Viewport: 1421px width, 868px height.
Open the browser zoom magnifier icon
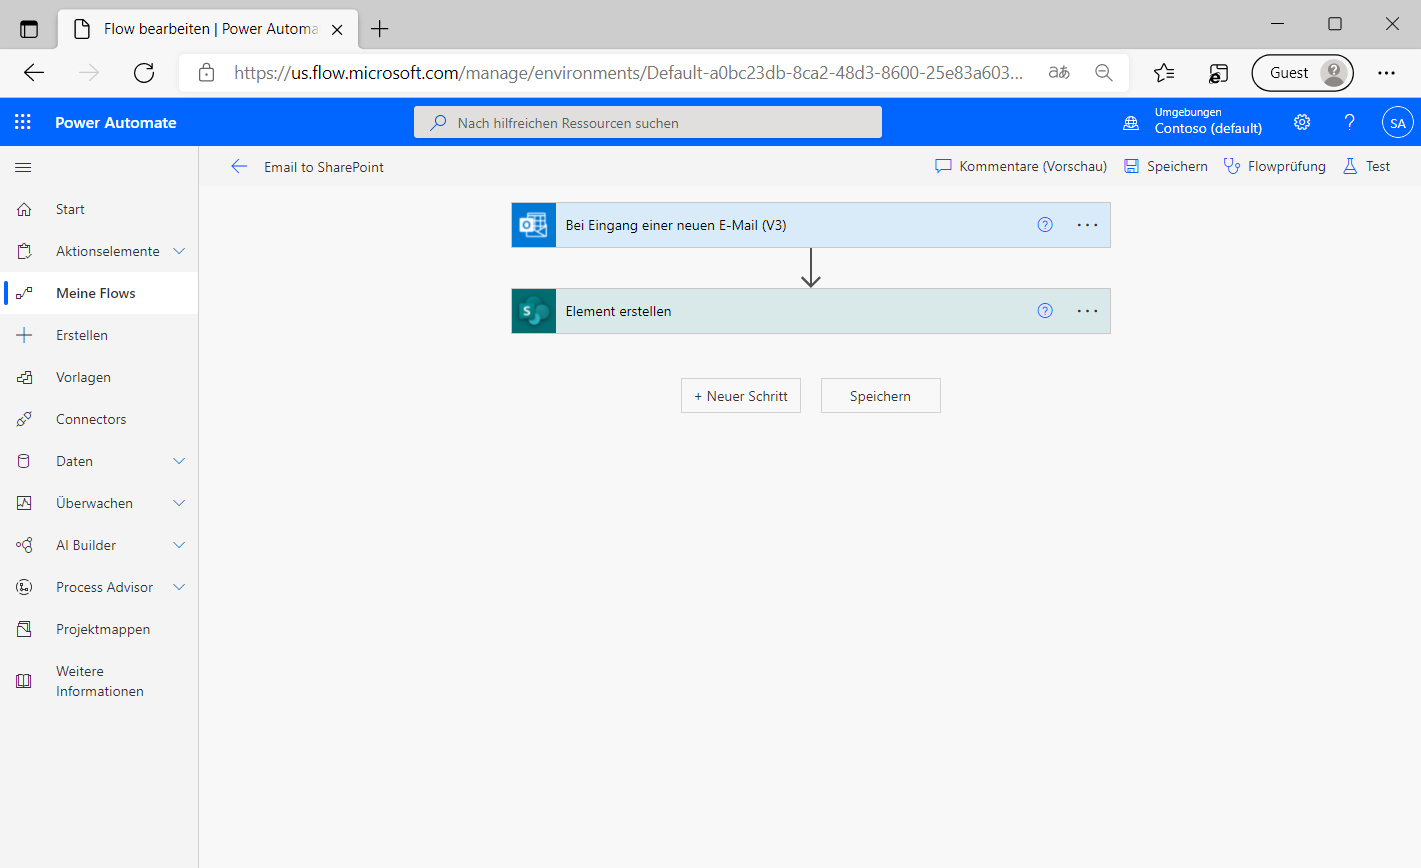1104,72
